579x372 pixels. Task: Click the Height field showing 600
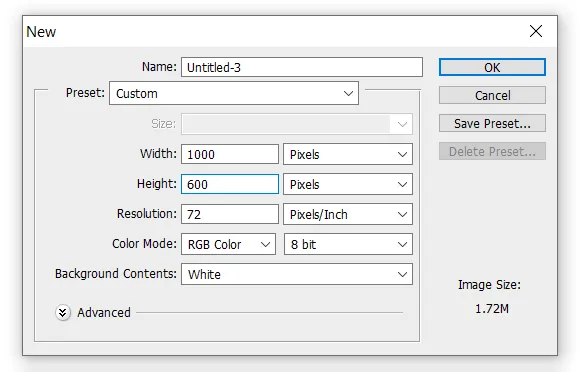pos(230,184)
